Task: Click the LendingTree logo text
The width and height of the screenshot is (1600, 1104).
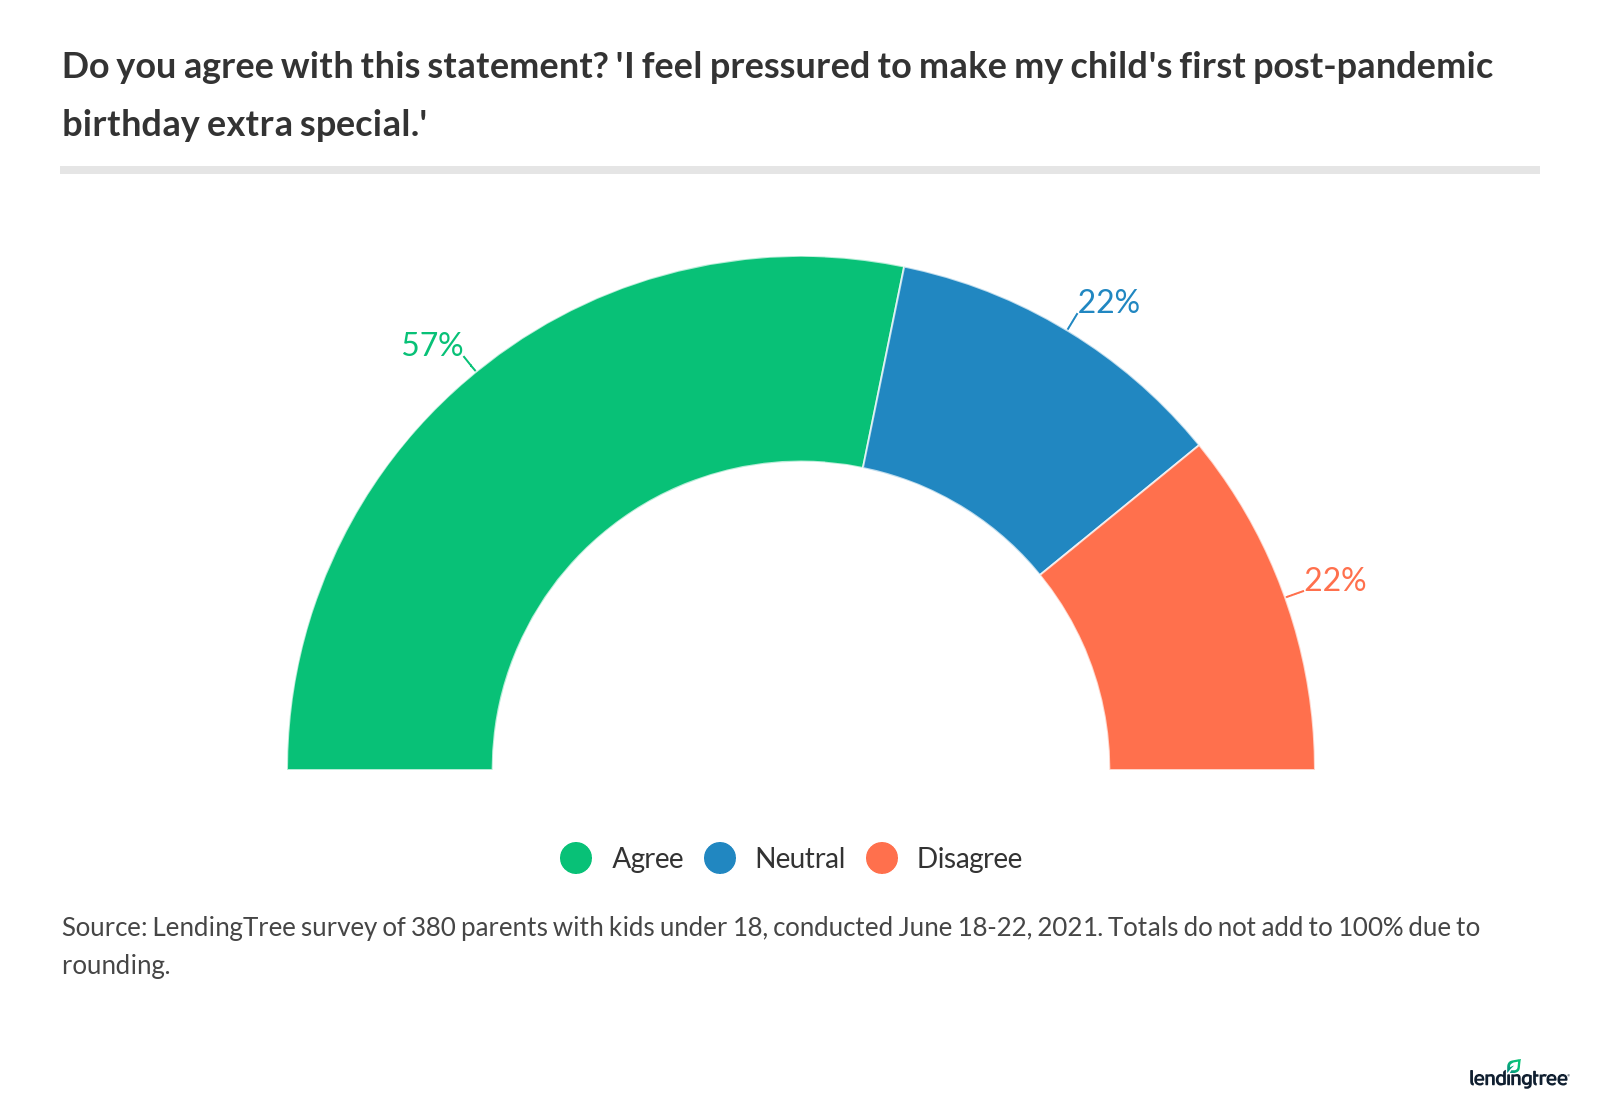Action: point(1518,1079)
